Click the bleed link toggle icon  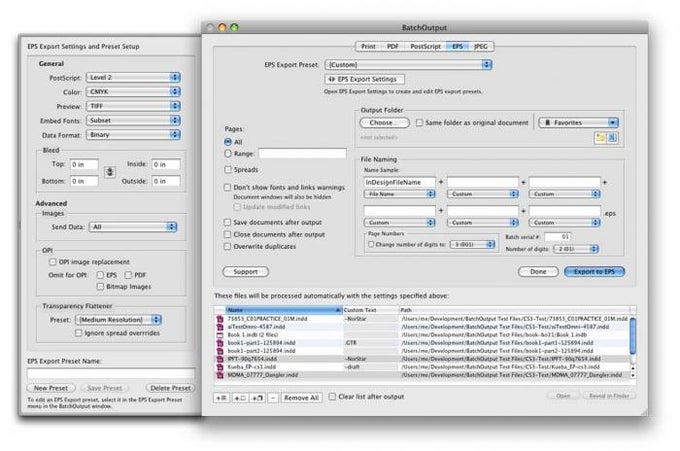pyautogui.click(x=110, y=172)
